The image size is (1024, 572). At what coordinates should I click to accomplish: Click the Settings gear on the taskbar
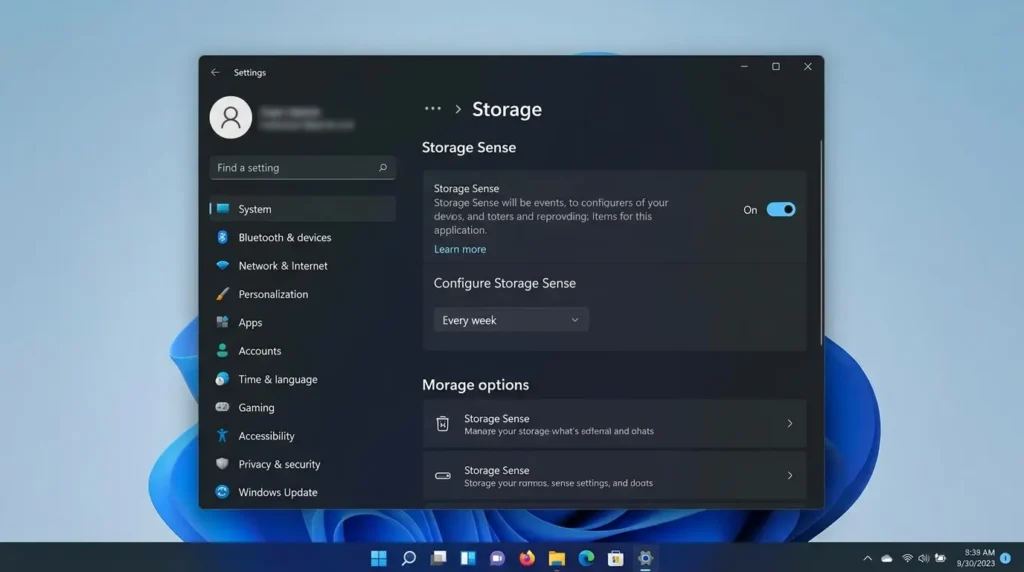[x=645, y=558]
